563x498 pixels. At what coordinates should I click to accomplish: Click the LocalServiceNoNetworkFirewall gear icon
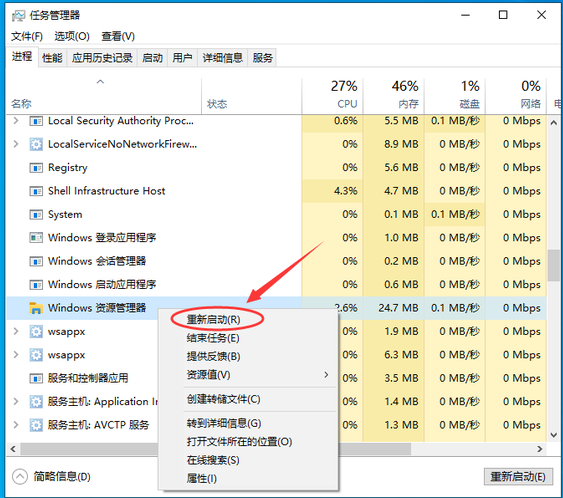point(36,144)
